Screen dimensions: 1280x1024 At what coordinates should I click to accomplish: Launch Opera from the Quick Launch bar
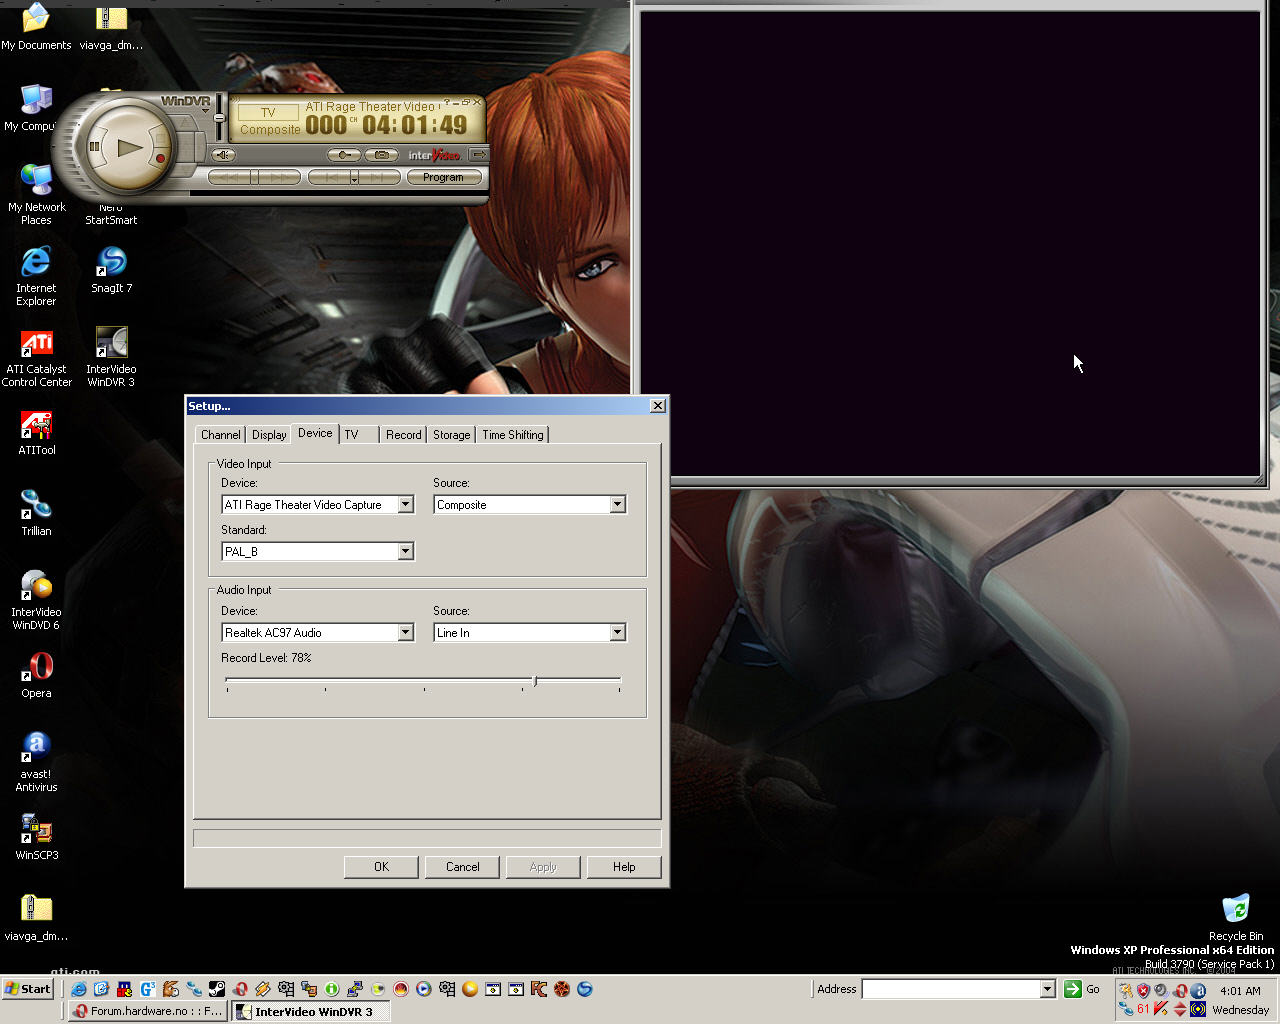point(240,989)
